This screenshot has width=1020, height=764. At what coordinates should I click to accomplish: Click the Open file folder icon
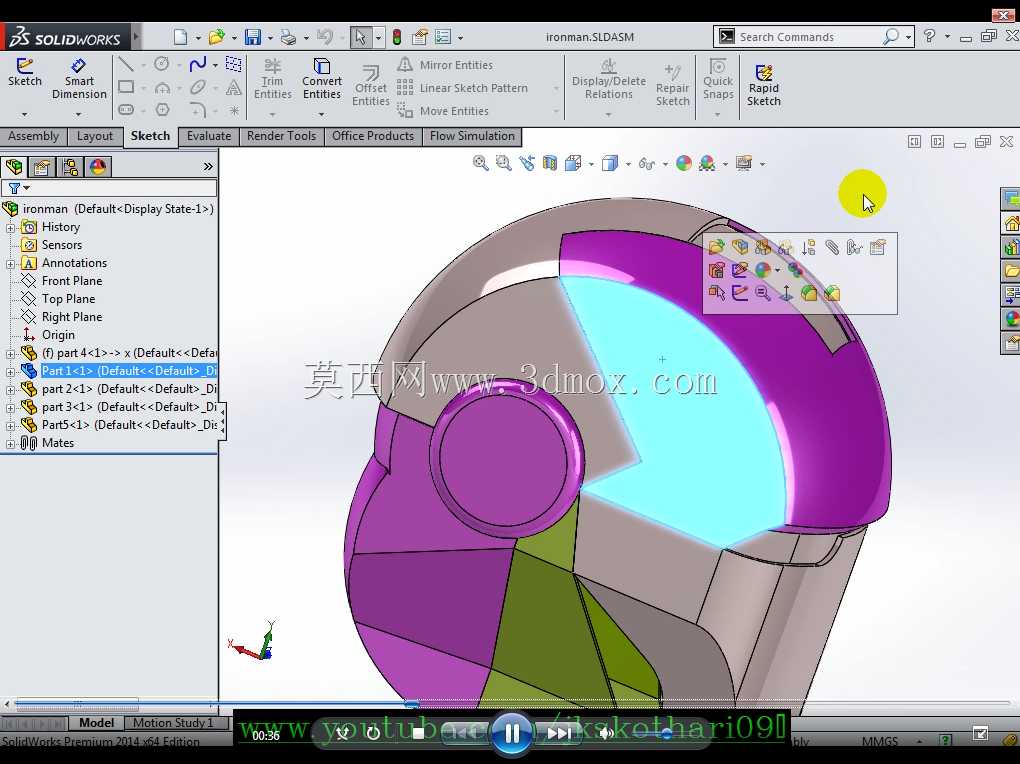click(216, 37)
